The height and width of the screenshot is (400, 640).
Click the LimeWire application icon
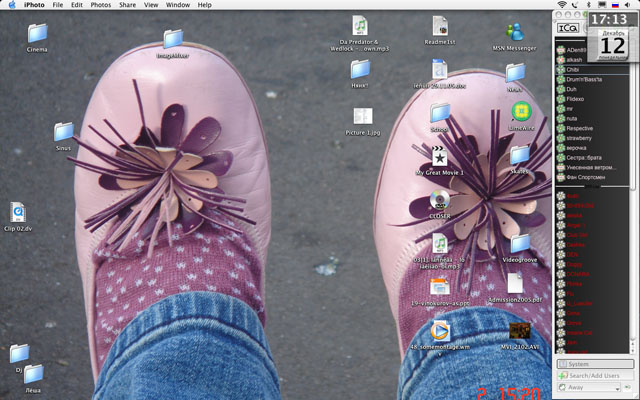click(x=520, y=112)
